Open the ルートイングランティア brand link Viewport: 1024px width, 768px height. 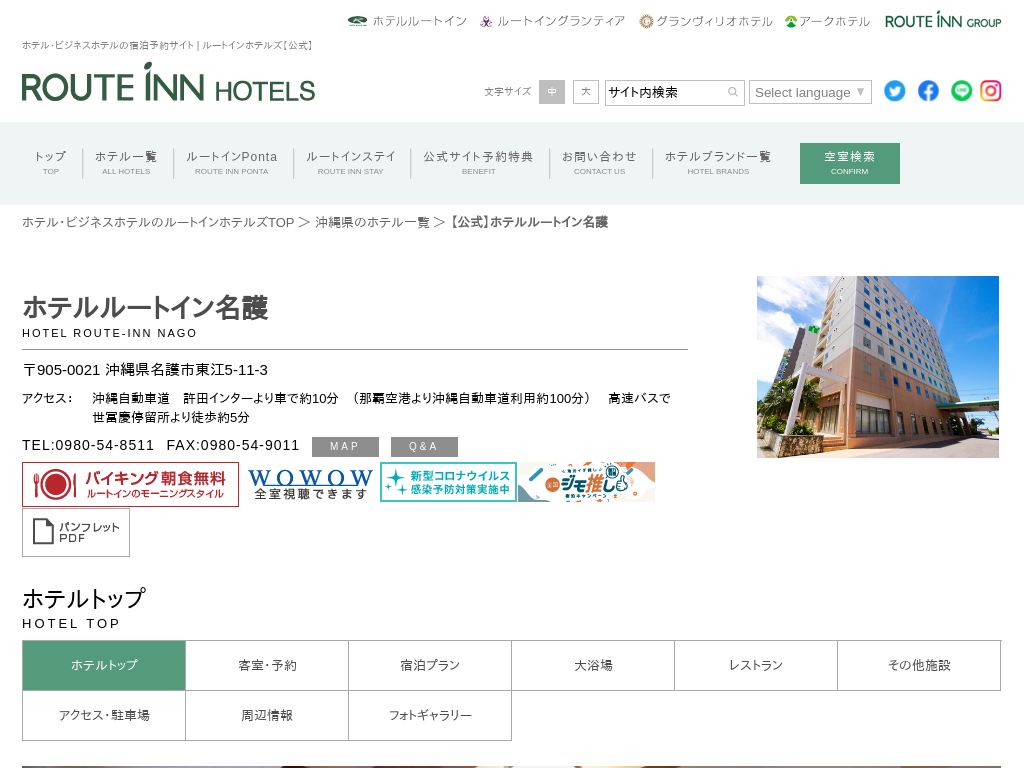[x=552, y=21]
